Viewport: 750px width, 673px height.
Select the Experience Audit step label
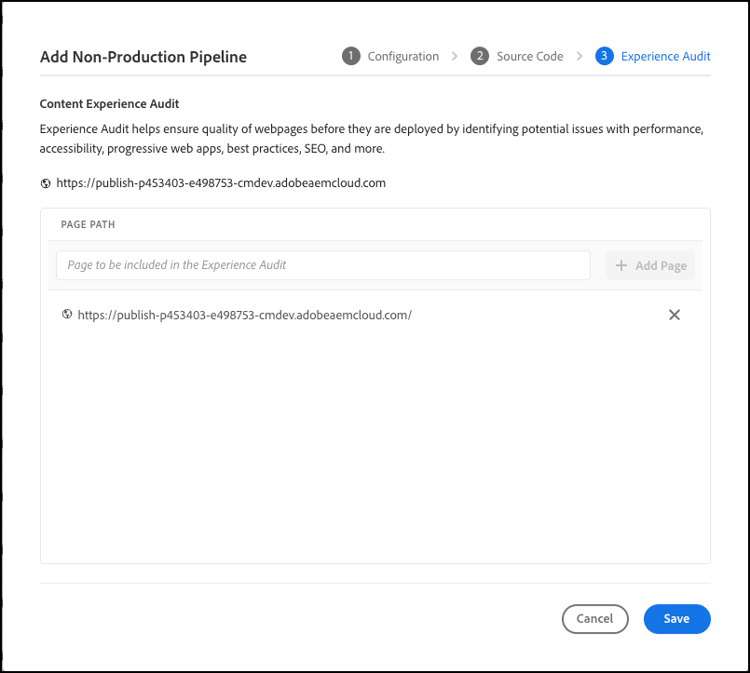click(665, 56)
